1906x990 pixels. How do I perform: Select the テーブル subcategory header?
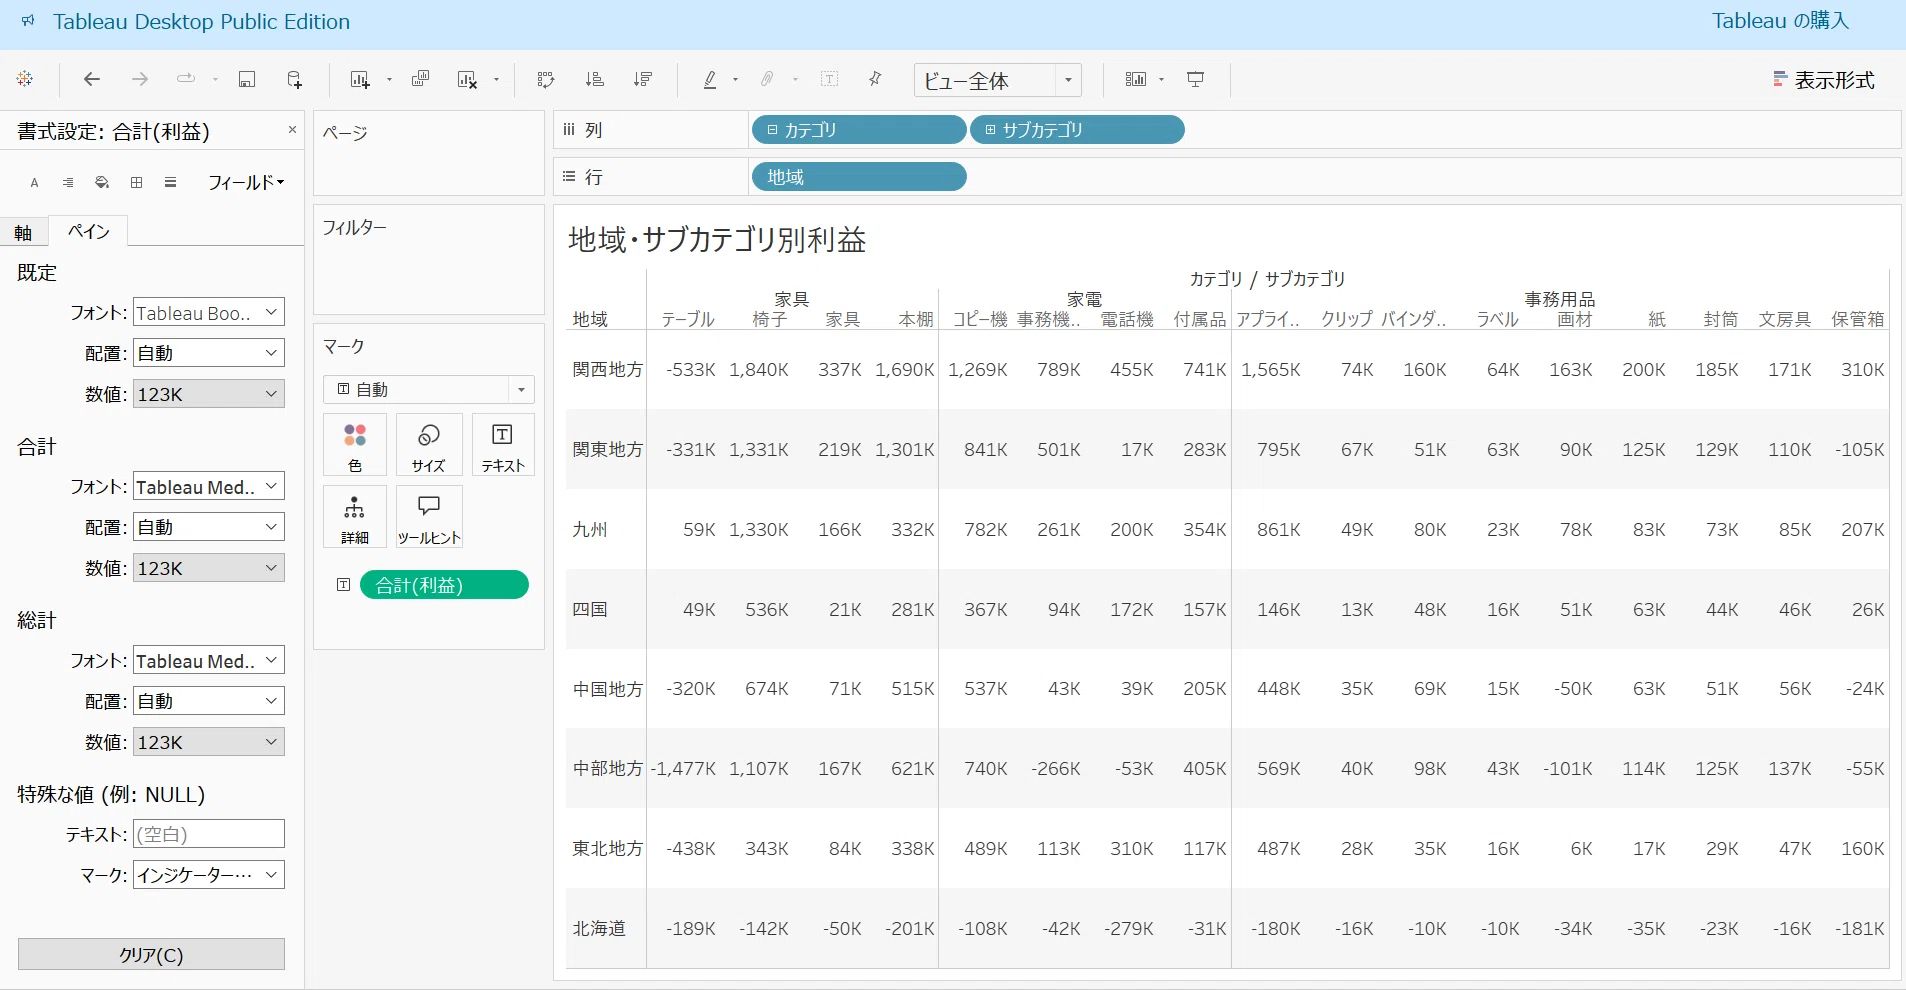tap(688, 319)
